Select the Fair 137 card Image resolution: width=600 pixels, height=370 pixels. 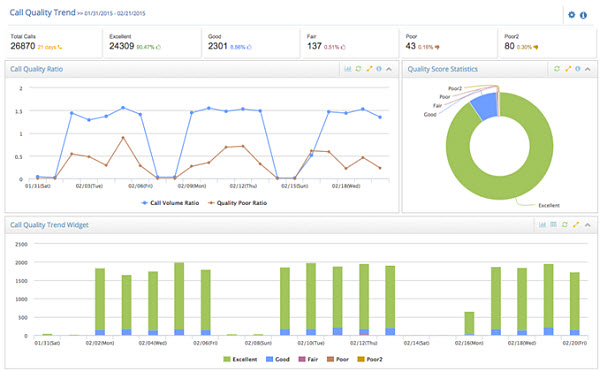pos(350,42)
